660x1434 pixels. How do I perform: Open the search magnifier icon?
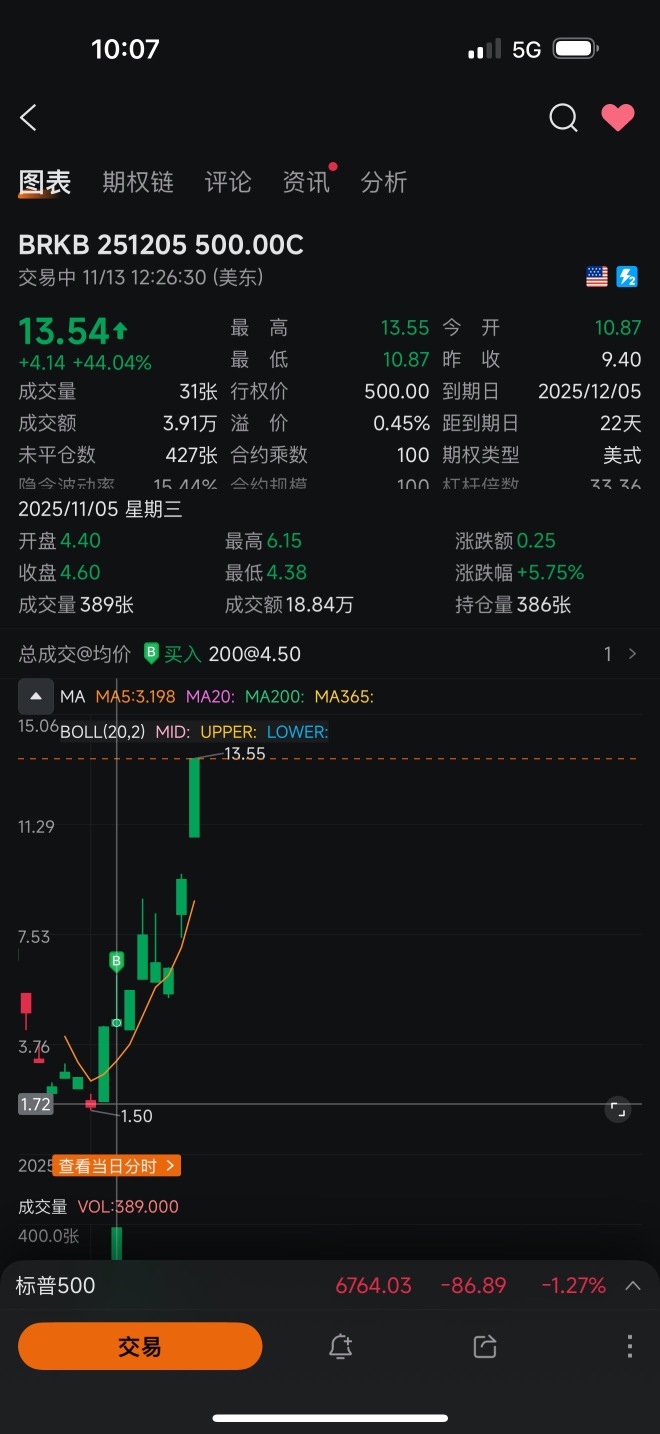pyautogui.click(x=564, y=118)
